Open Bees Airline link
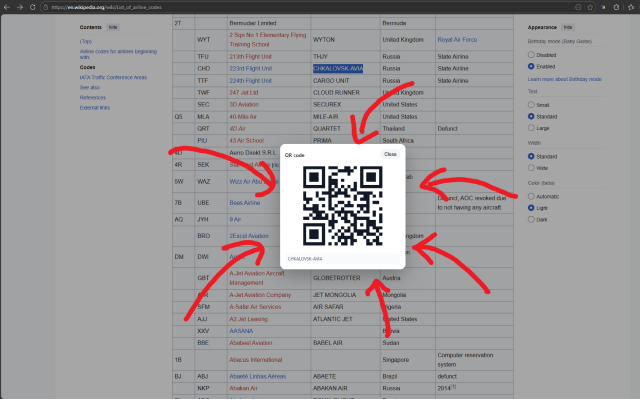The height and width of the screenshot is (400, 640). pyautogui.click(x=244, y=203)
